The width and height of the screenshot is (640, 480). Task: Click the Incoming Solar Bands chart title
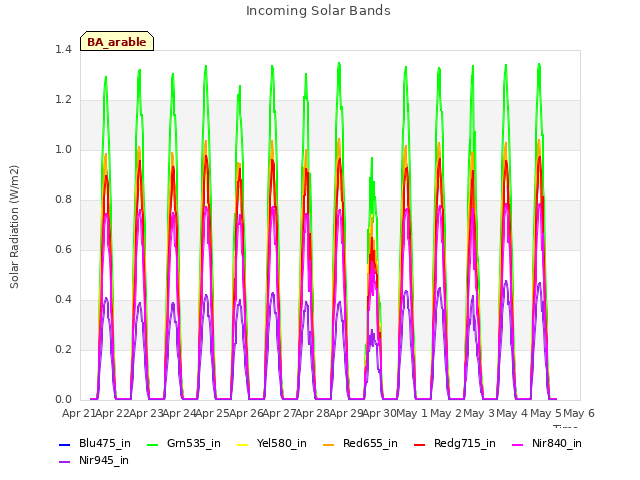coord(318,11)
